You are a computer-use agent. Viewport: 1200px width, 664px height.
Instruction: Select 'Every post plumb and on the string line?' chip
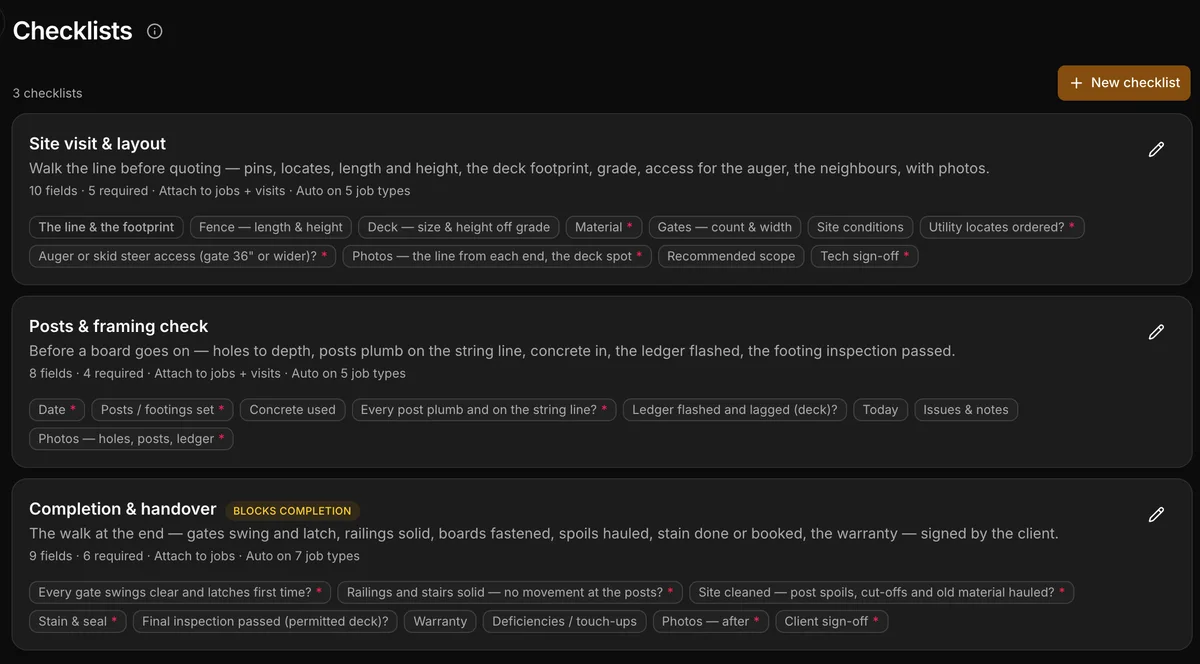click(x=484, y=409)
